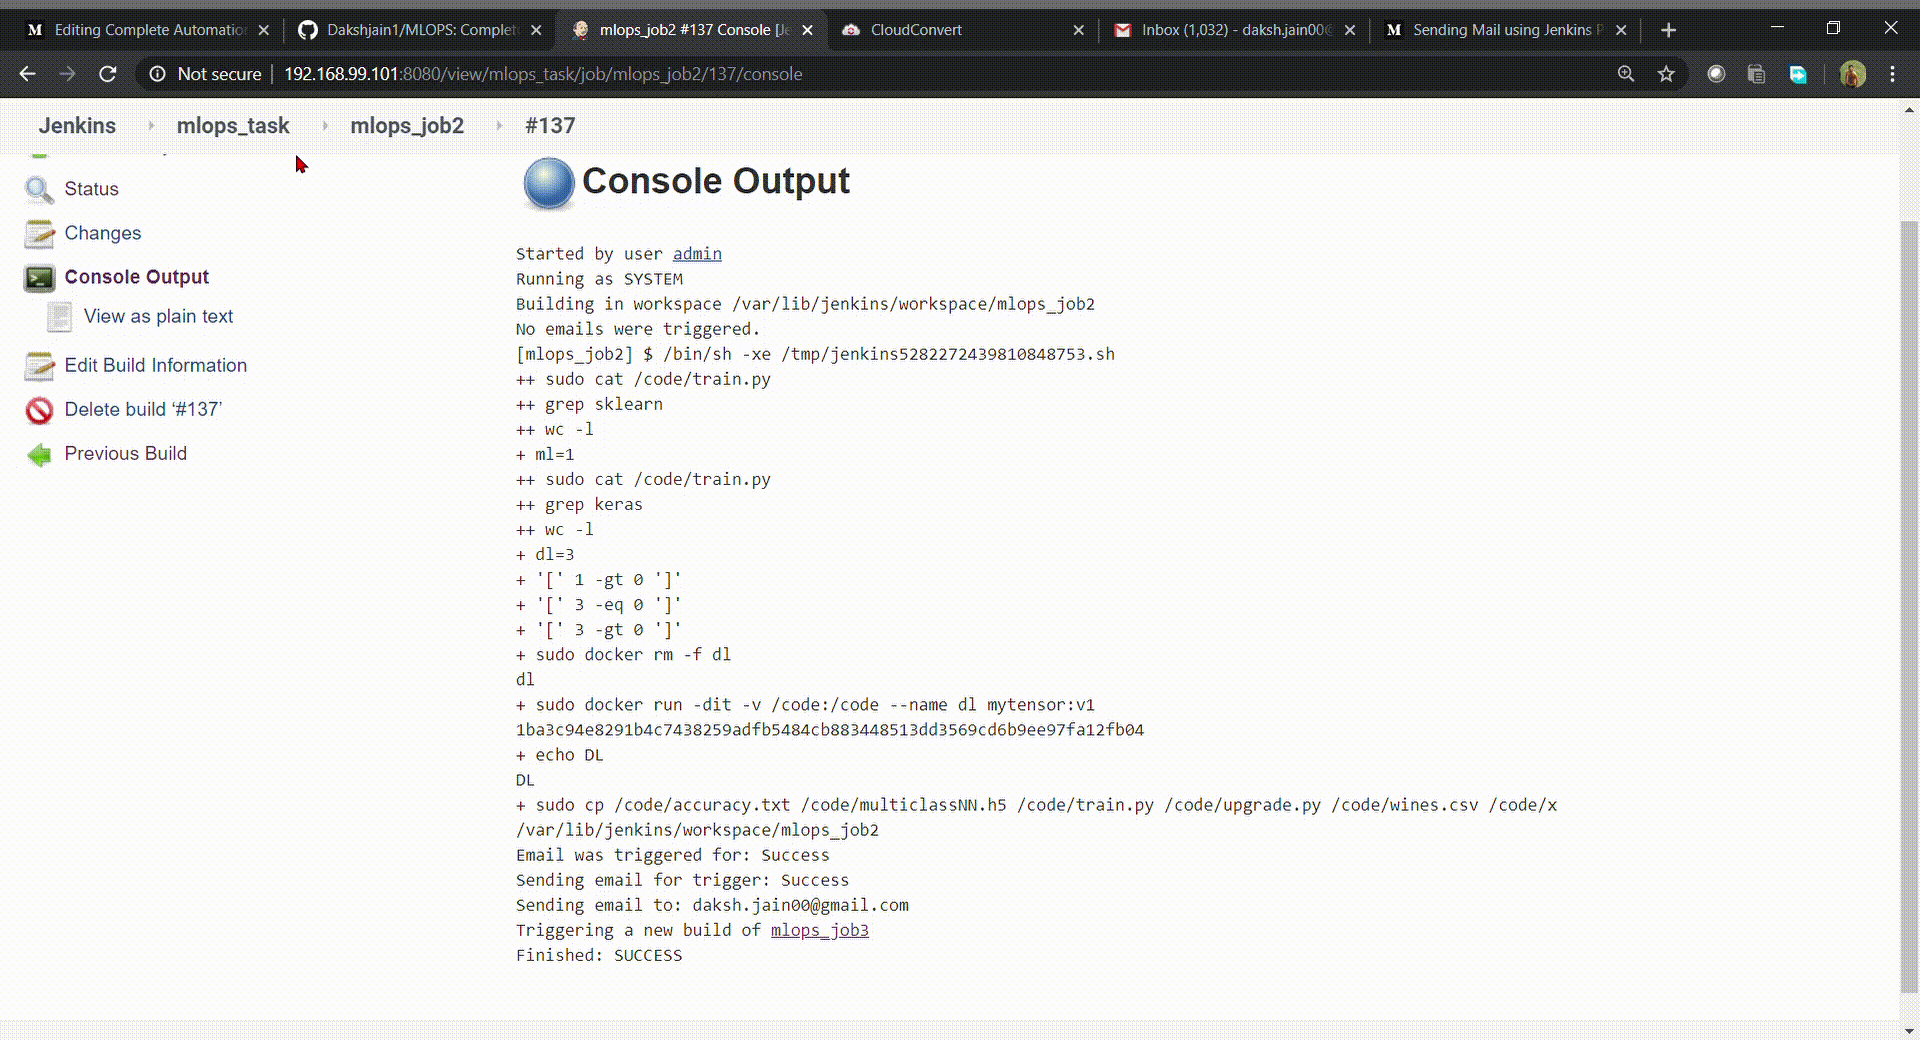Image resolution: width=1920 pixels, height=1040 pixels.
Task: Close the Sending Mail using Jenkins tab
Action: tap(1621, 30)
